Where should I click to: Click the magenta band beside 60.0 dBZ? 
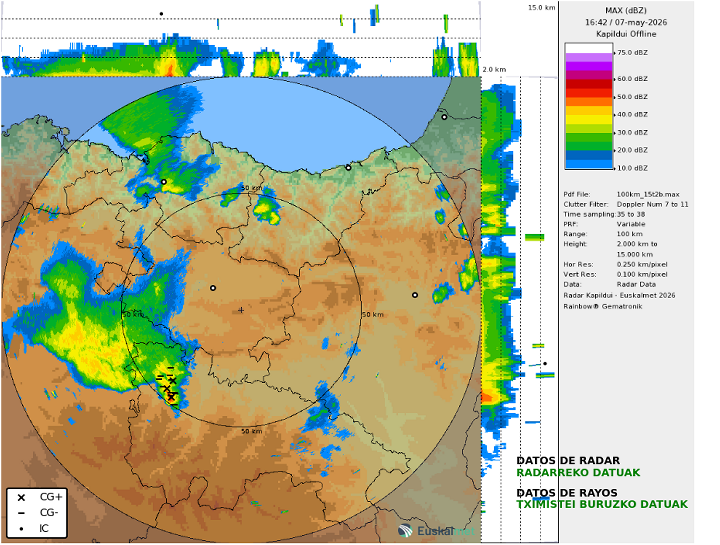(x=589, y=75)
